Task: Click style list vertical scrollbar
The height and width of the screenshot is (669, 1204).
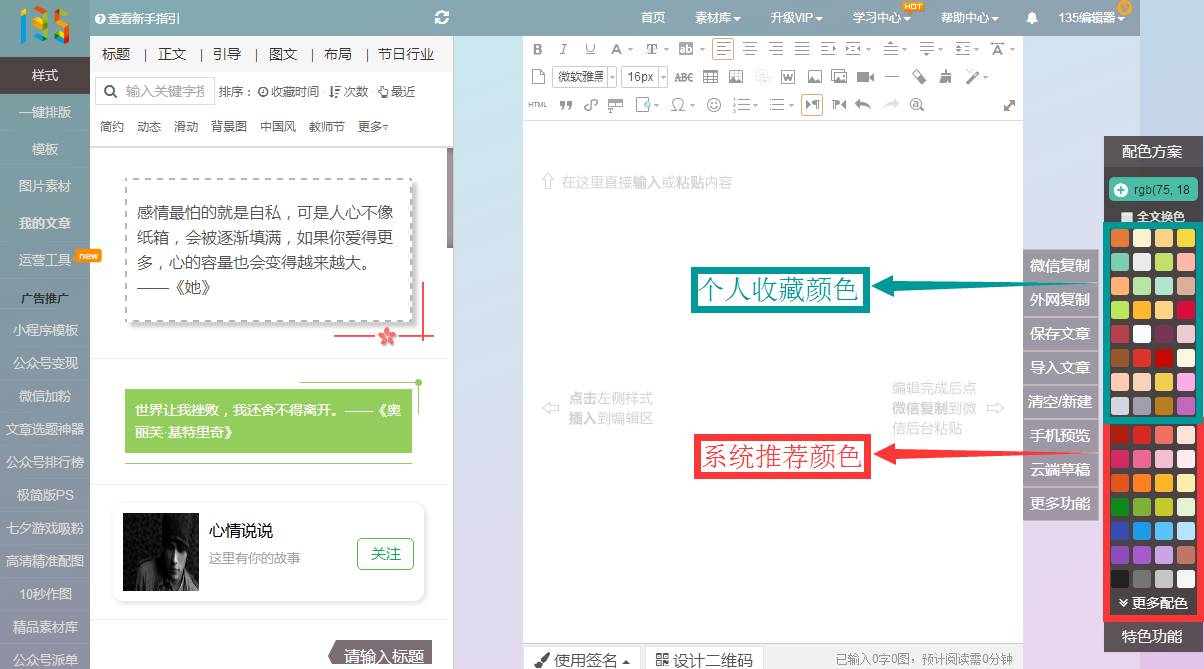Action: point(449,198)
